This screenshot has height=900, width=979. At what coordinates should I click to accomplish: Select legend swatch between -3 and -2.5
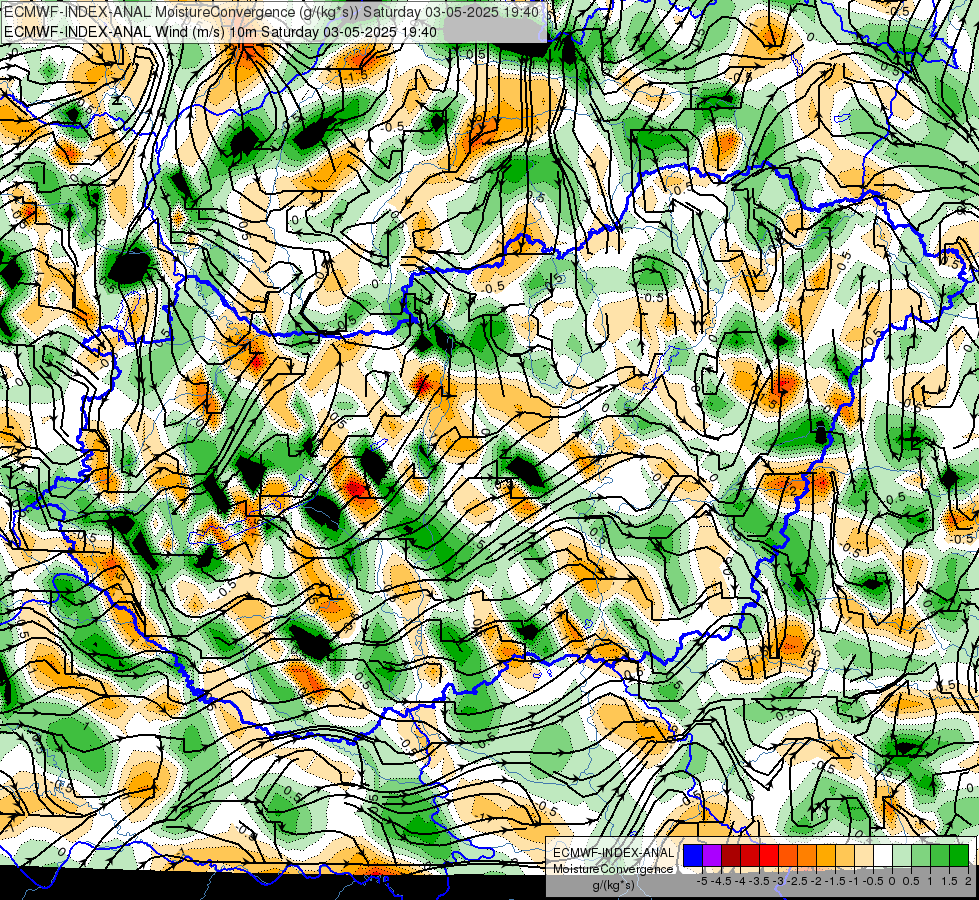(788, 856)
